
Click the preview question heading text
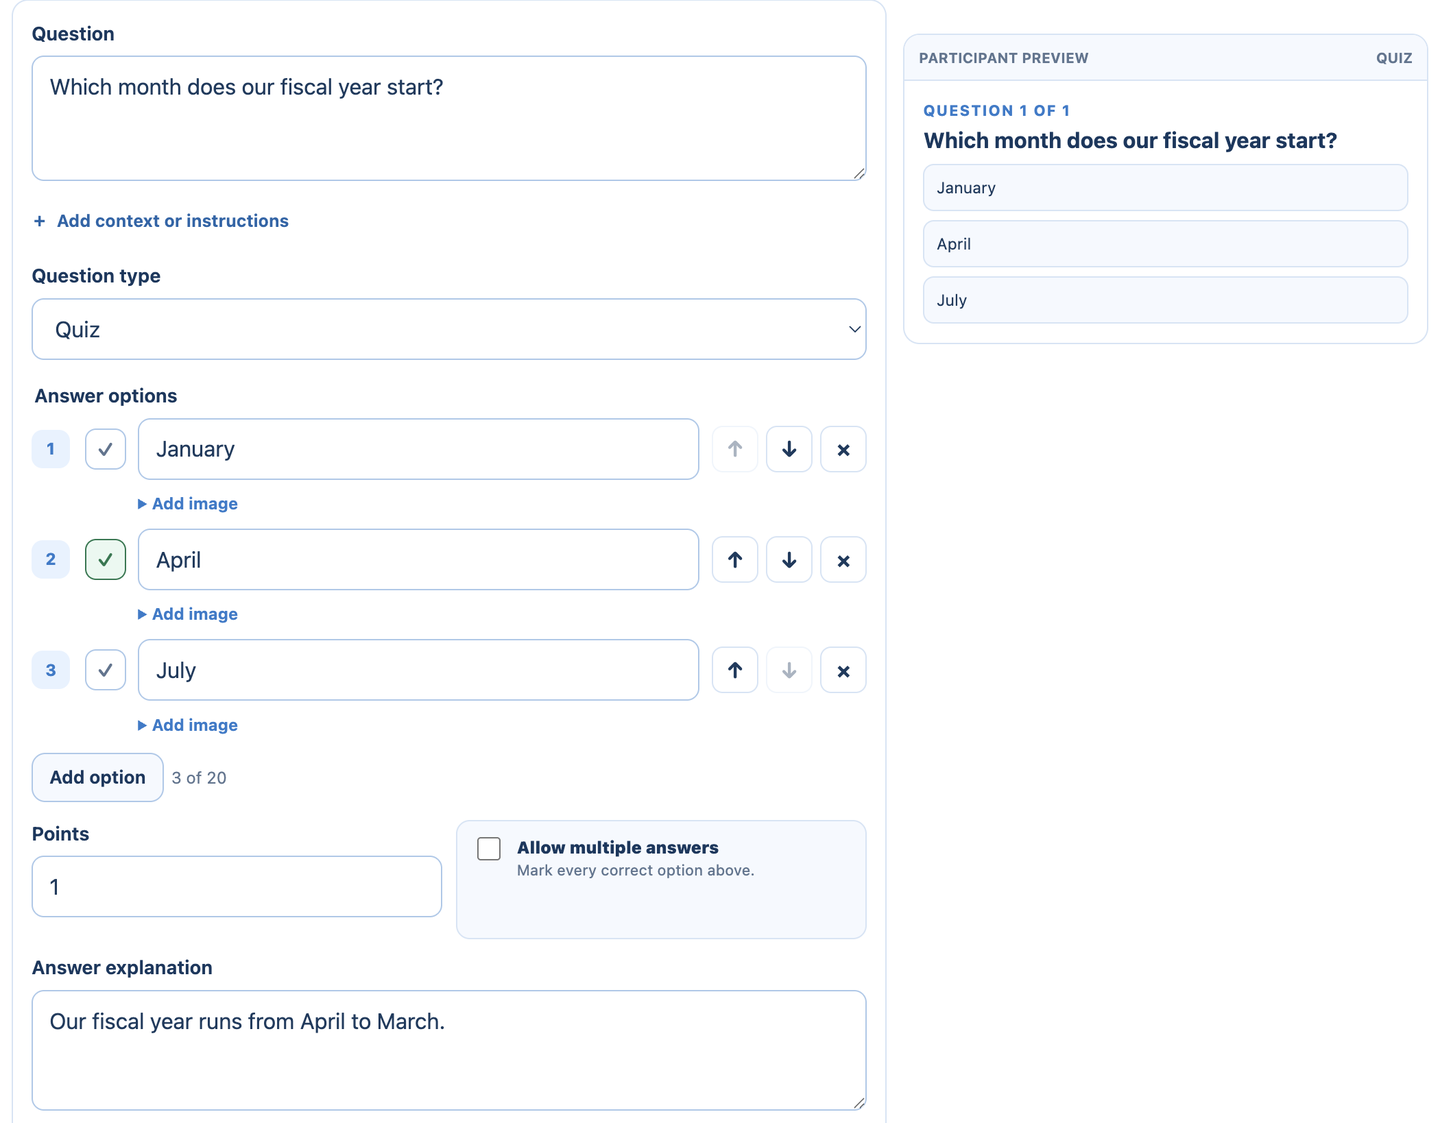tap(1130, 141)
